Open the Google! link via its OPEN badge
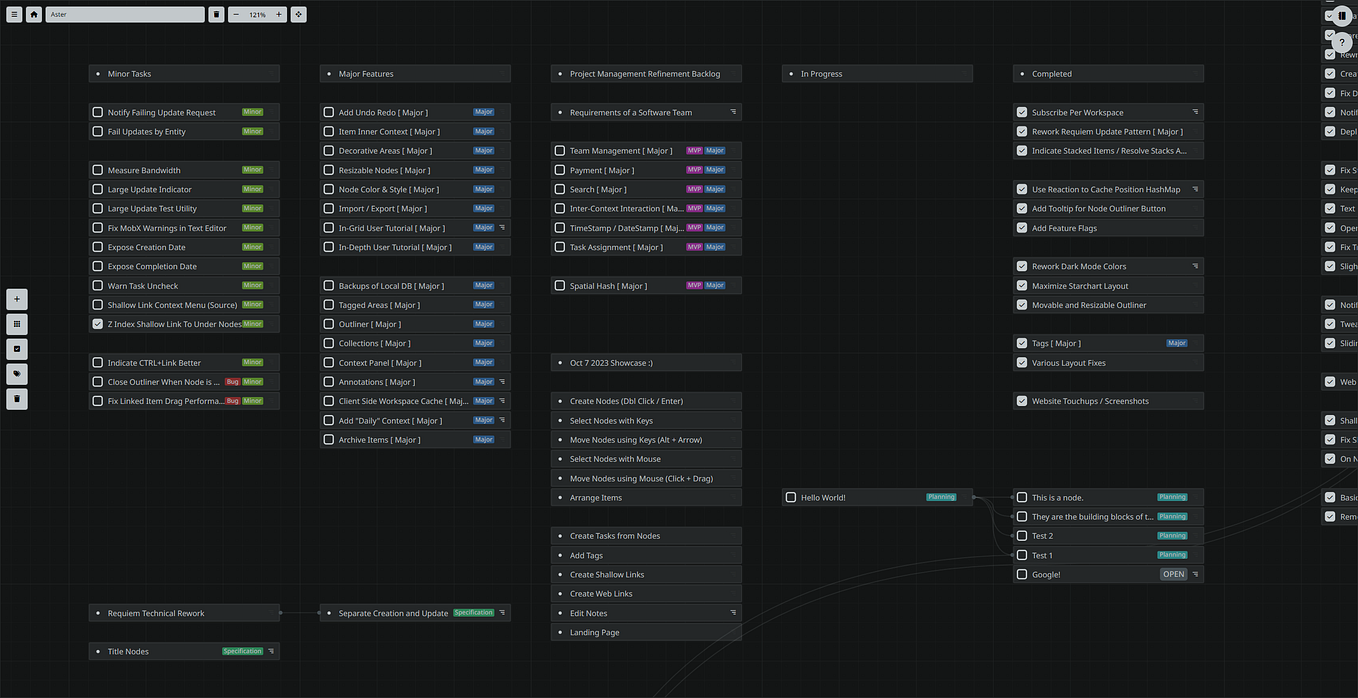 [1173, 574]
